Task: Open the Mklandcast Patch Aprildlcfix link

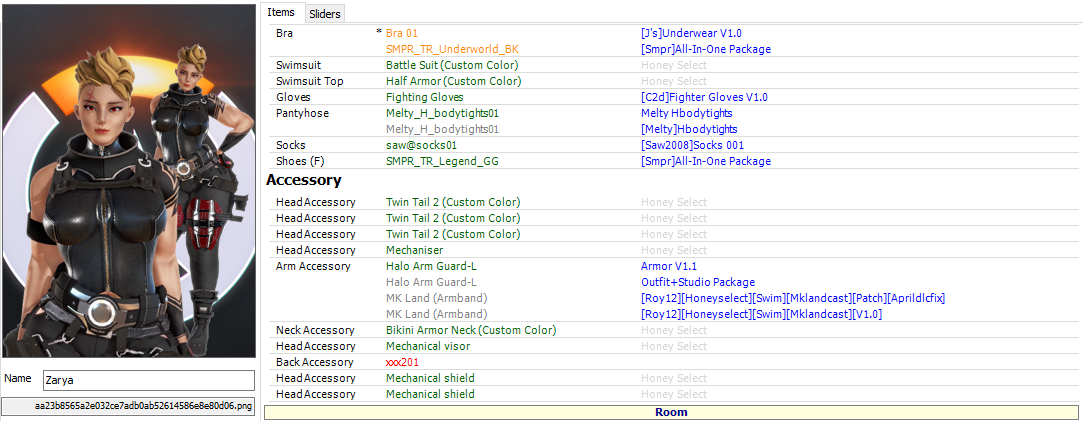Action: (793, 298)
